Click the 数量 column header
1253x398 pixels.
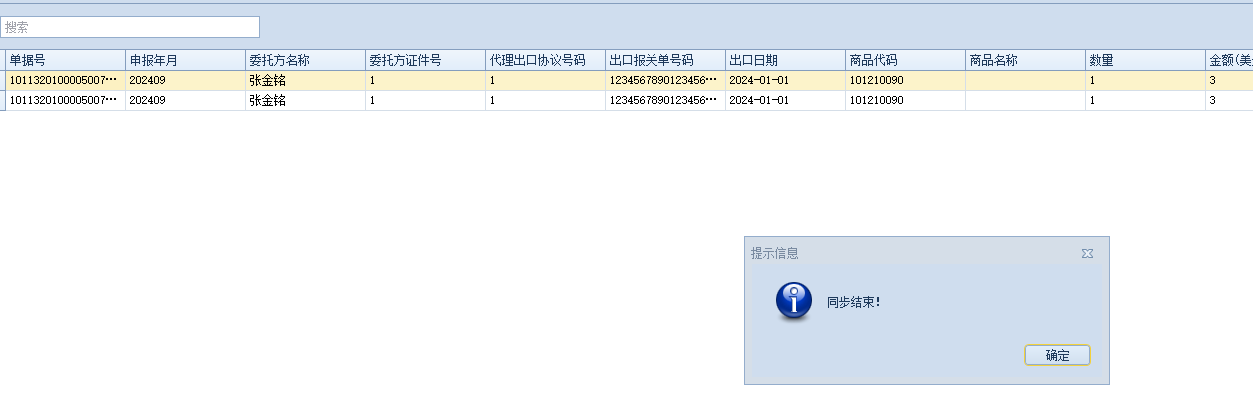tap(1146, 60)
